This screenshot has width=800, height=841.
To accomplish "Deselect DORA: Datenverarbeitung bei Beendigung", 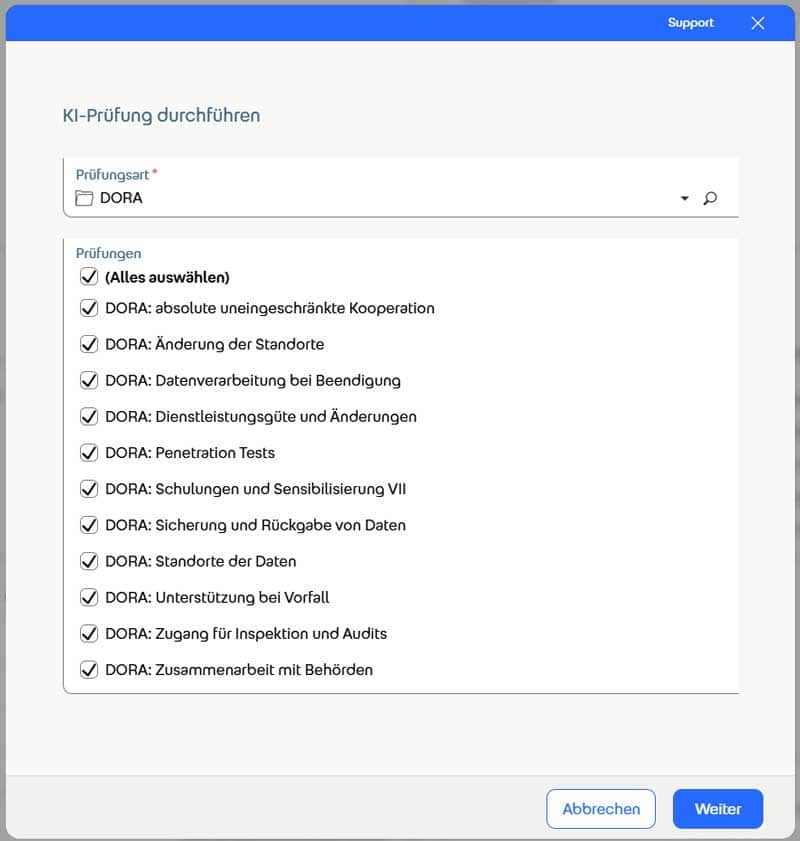I will pyautogui.click(x=89, y=380).
